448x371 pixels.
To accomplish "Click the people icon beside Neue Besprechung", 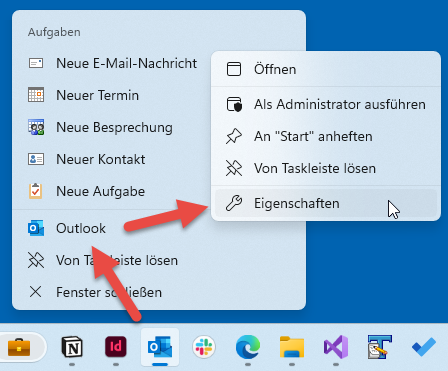I will (36, 127).
